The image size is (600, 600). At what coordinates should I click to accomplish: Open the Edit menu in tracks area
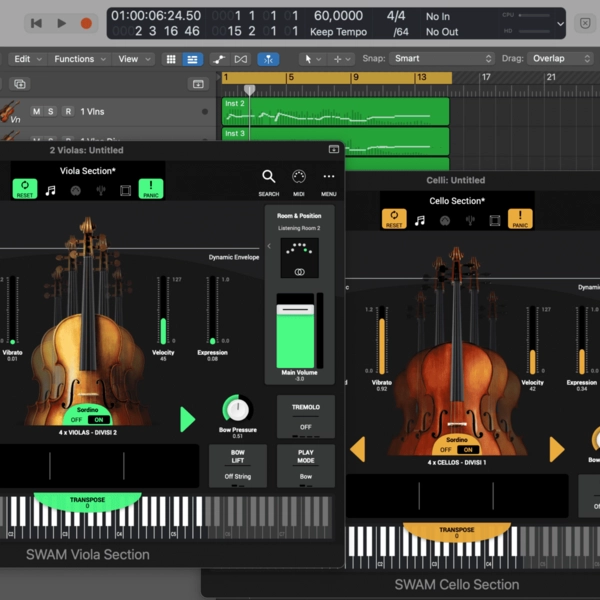click(x=27, y=59)
